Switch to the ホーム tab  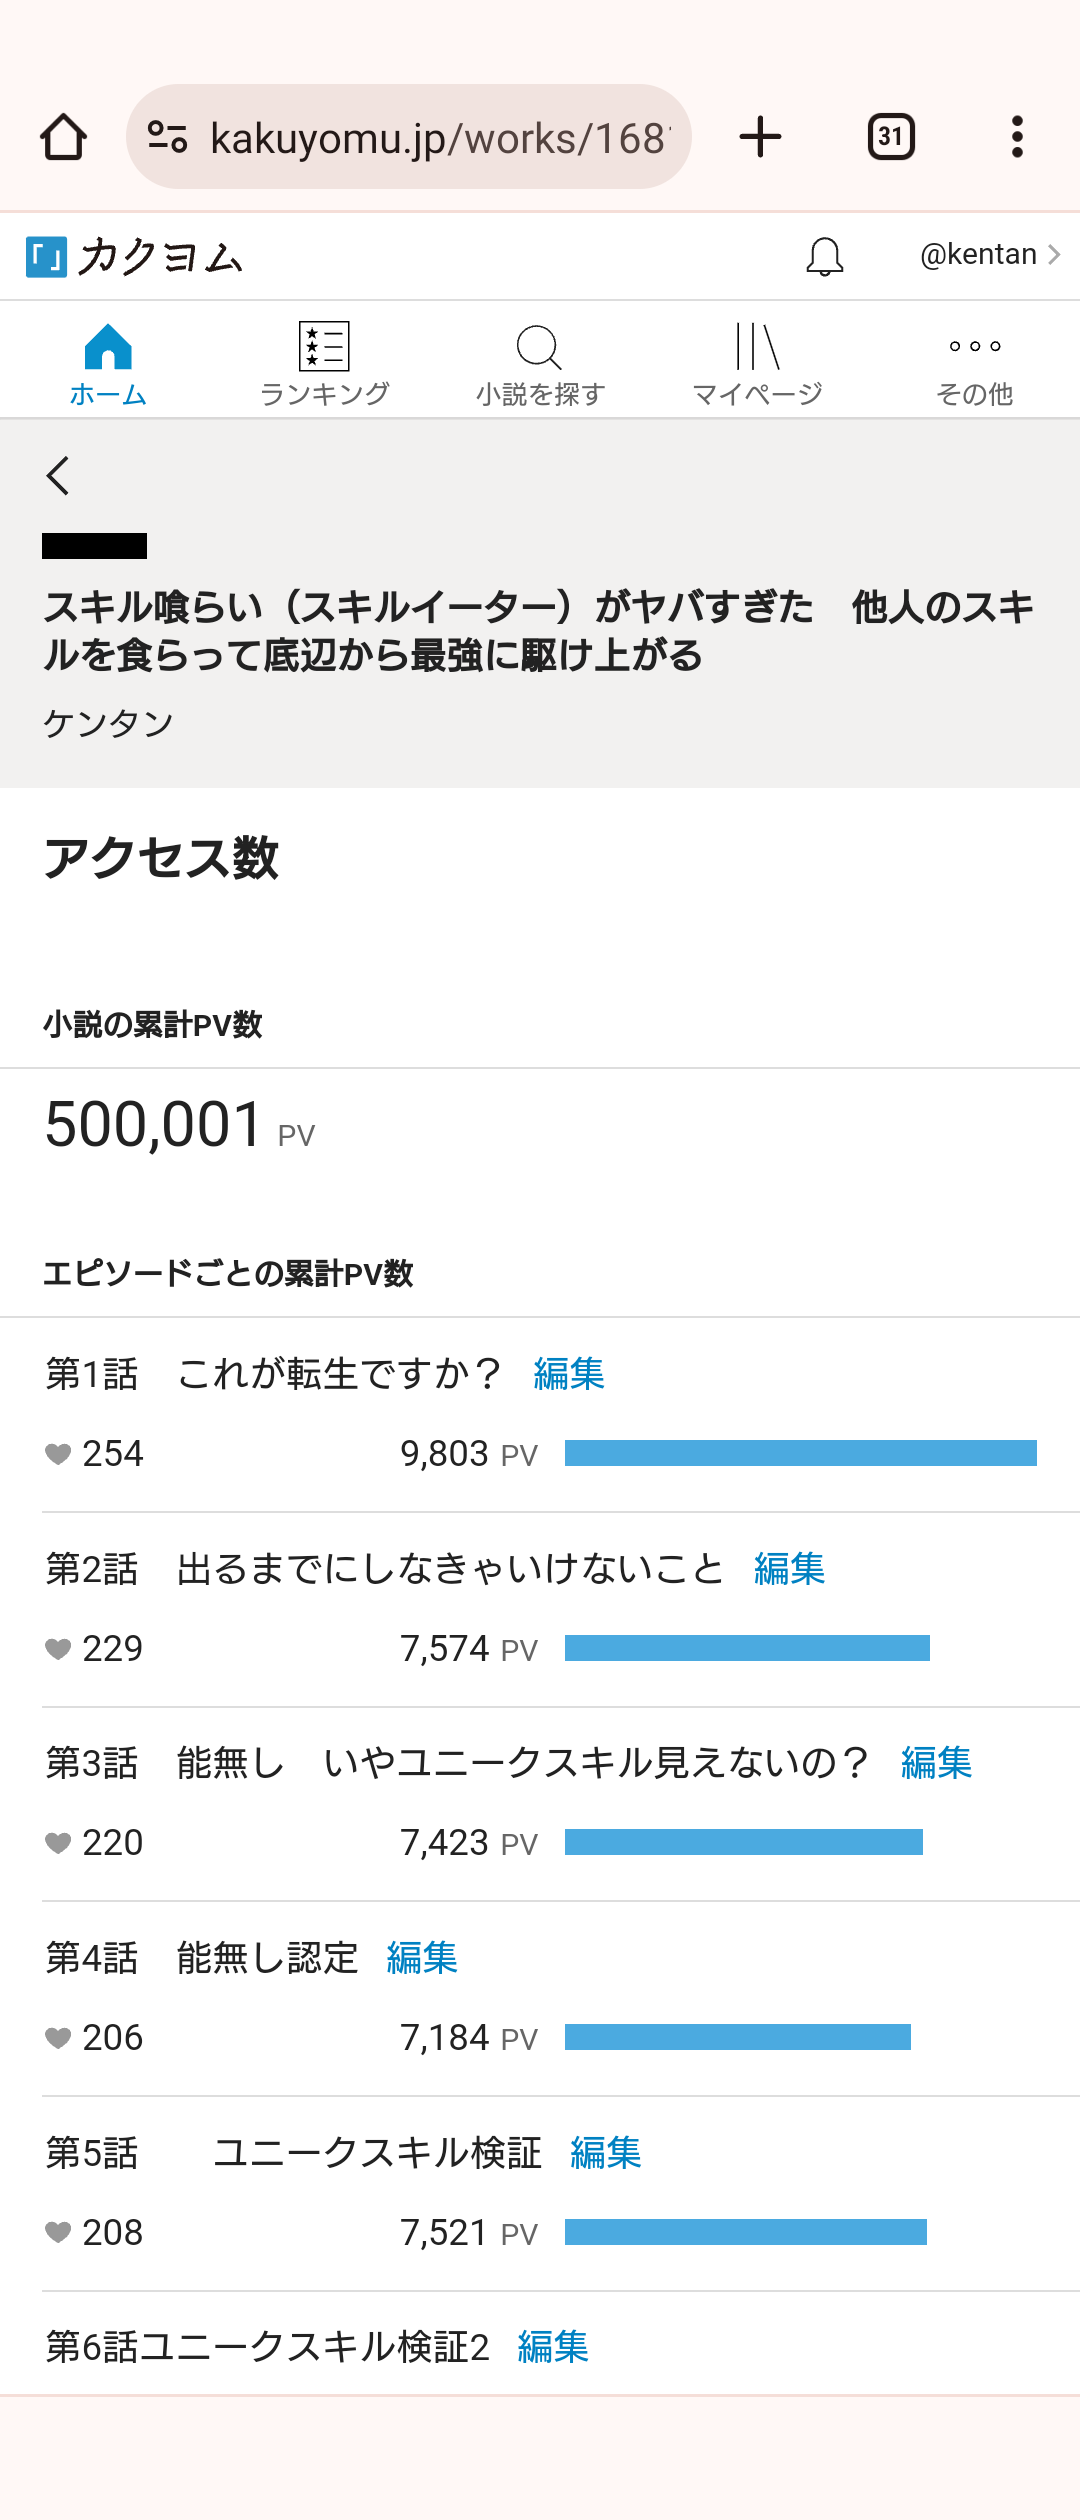click(x=108, y=365)
